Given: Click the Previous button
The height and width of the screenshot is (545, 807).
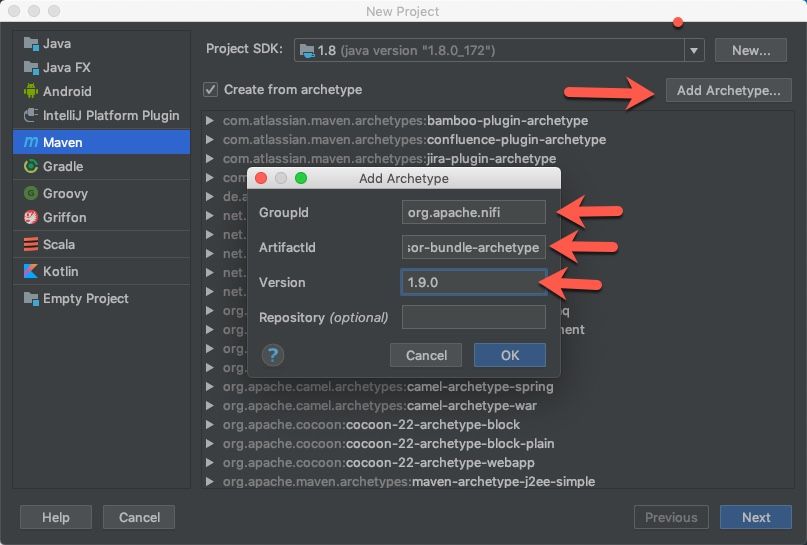Looking at the screenshot, I should pyautogui.click(x=671, y=517).
